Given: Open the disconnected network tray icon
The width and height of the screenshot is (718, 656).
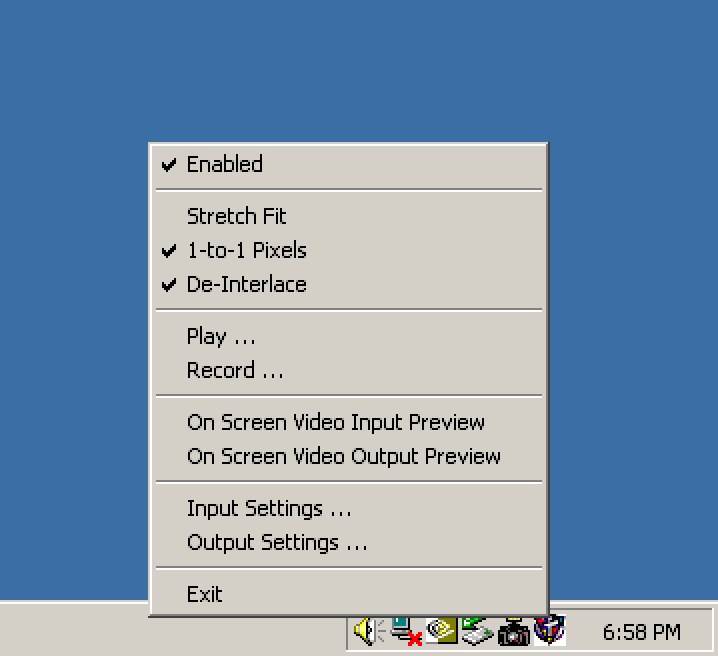Looking at the screenshot, I should point(406,631).
